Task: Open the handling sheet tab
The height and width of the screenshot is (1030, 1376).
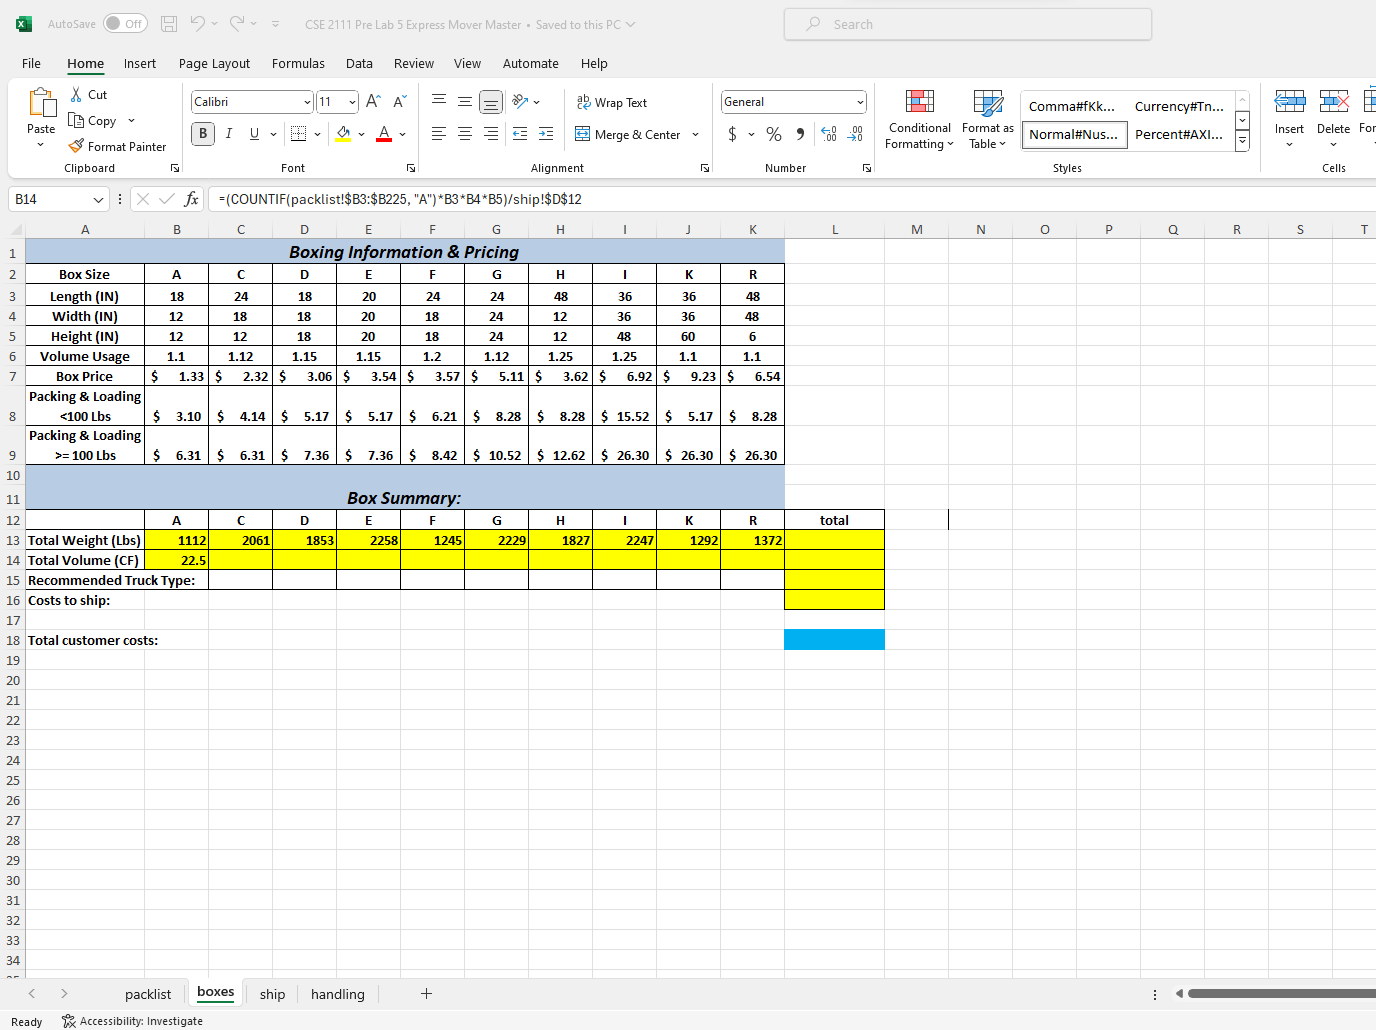Action: [338, 994]
